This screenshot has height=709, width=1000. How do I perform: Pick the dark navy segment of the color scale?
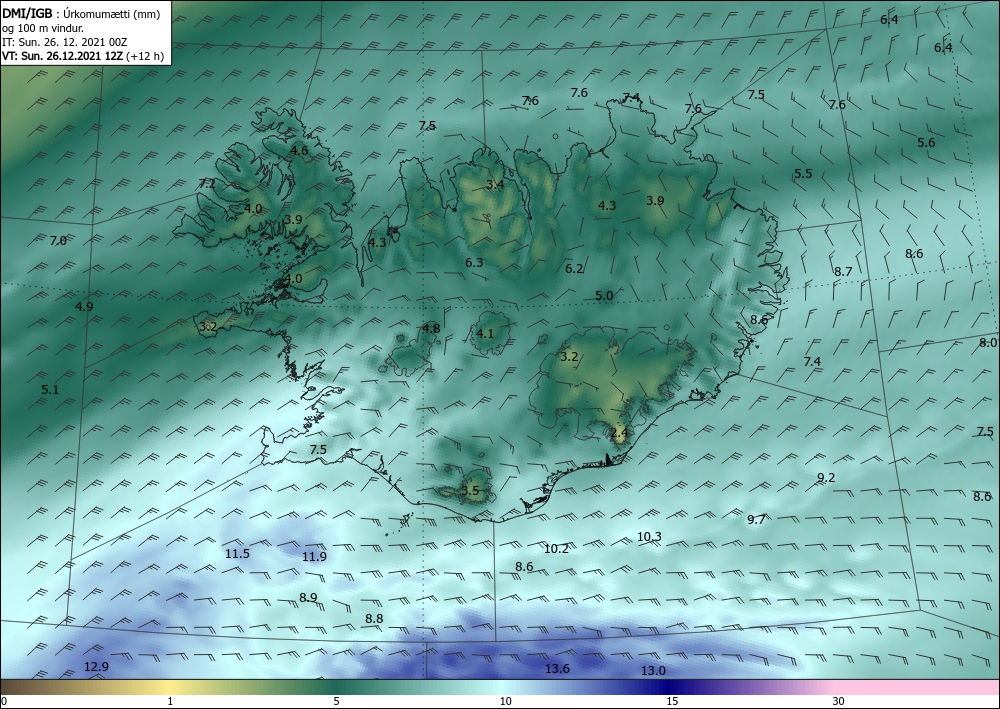(670, 687)
